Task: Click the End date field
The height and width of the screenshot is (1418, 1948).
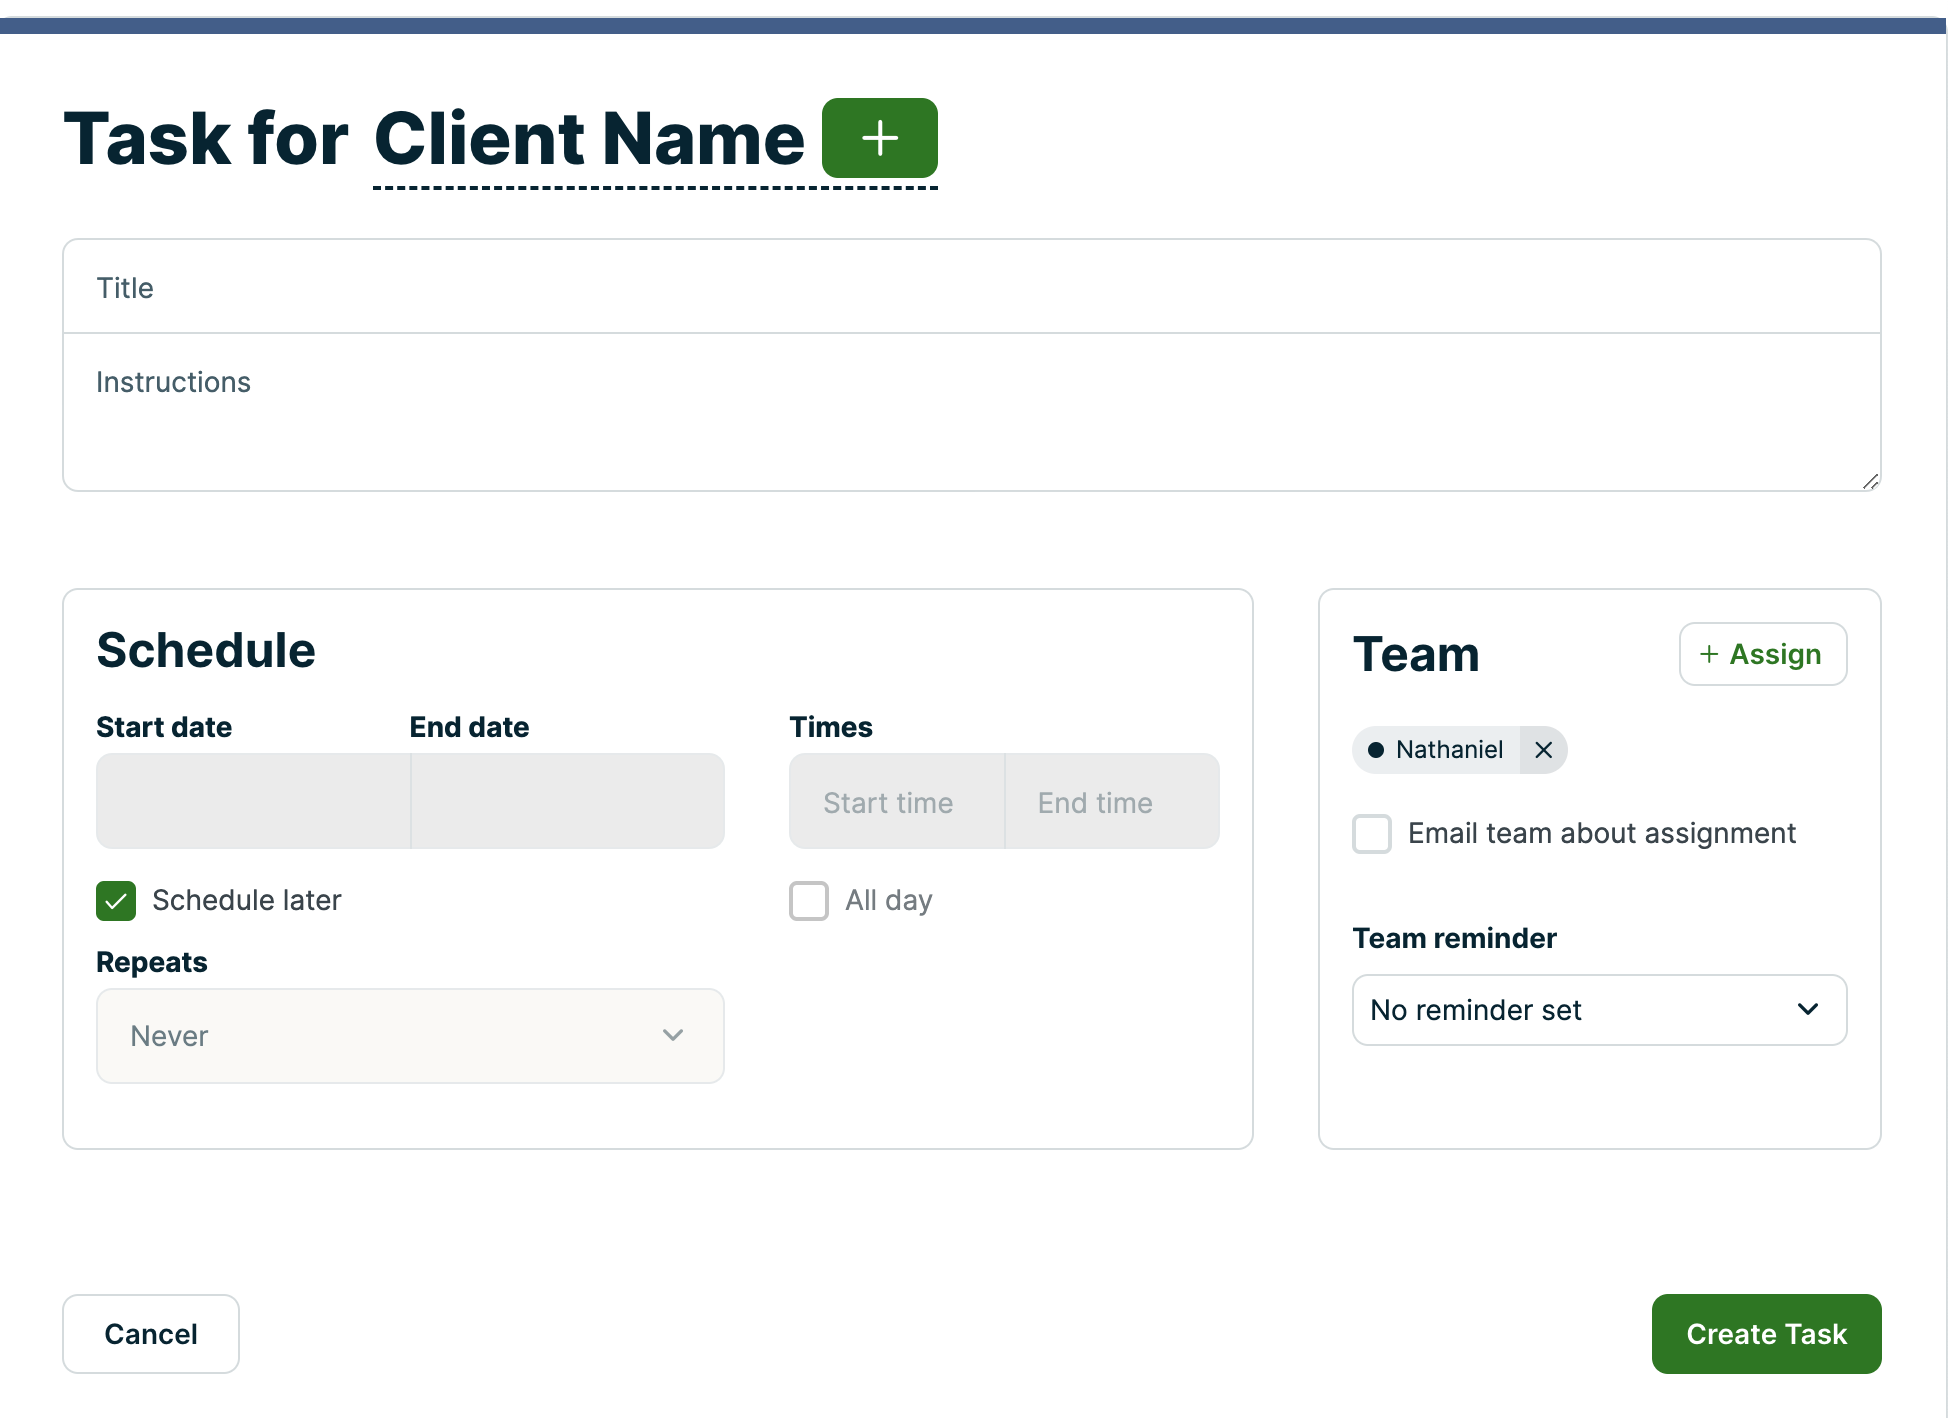Action: (567, 801)
